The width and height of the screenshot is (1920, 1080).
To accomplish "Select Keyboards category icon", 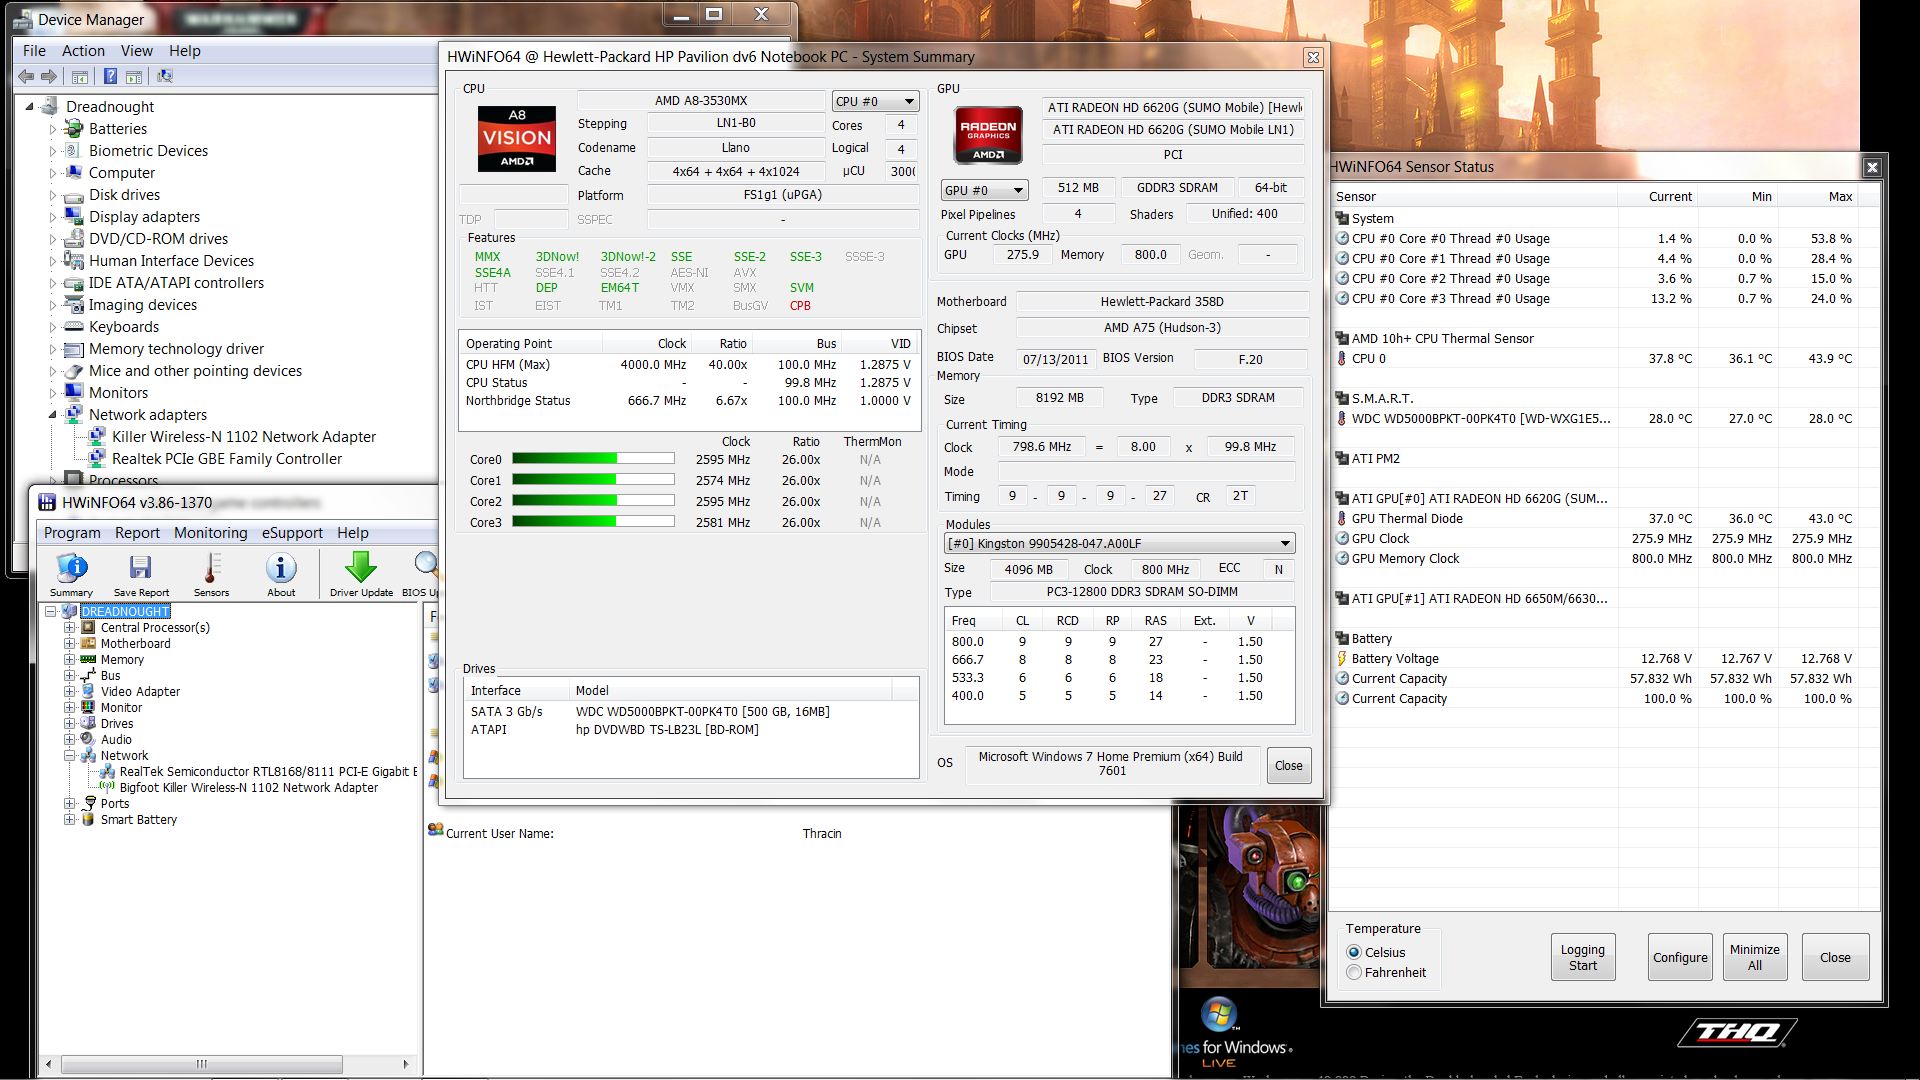I will [73, 327].
